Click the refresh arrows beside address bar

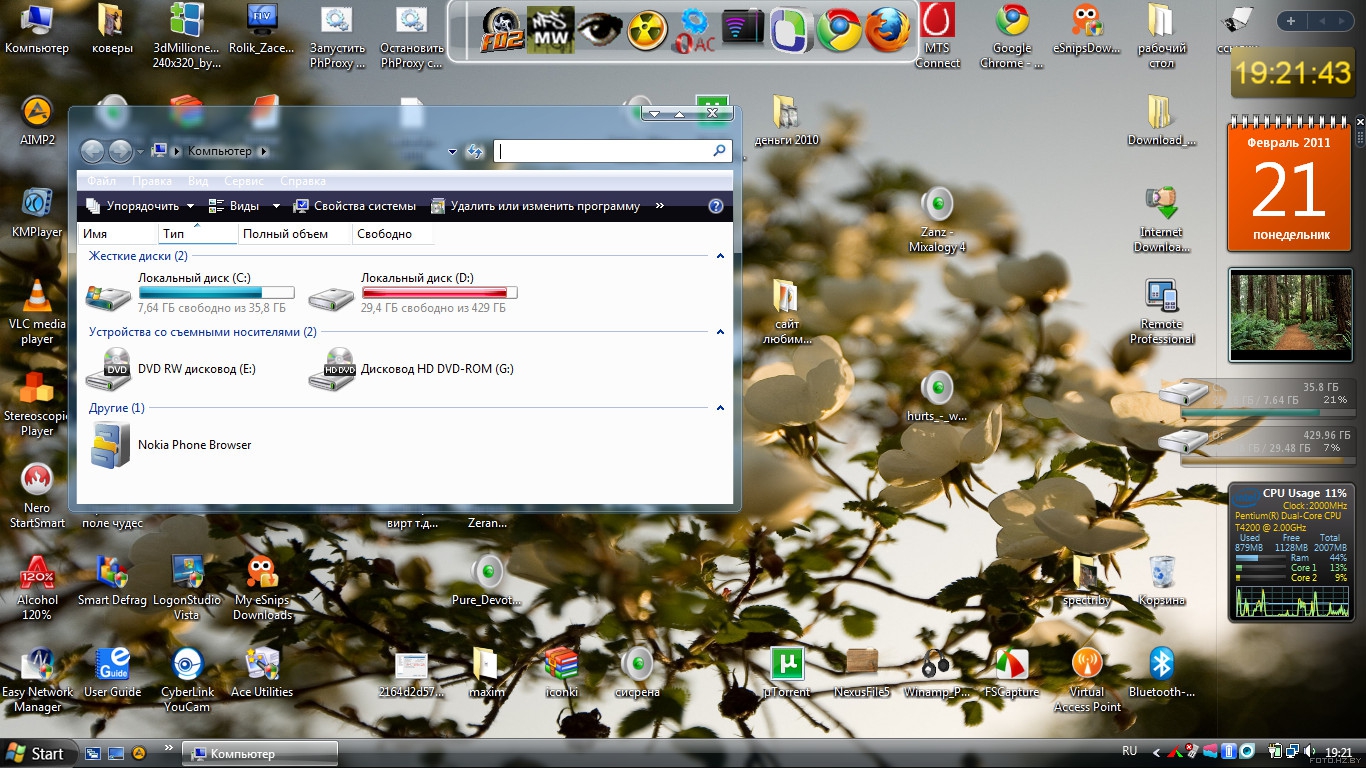[x=475, y=151]
